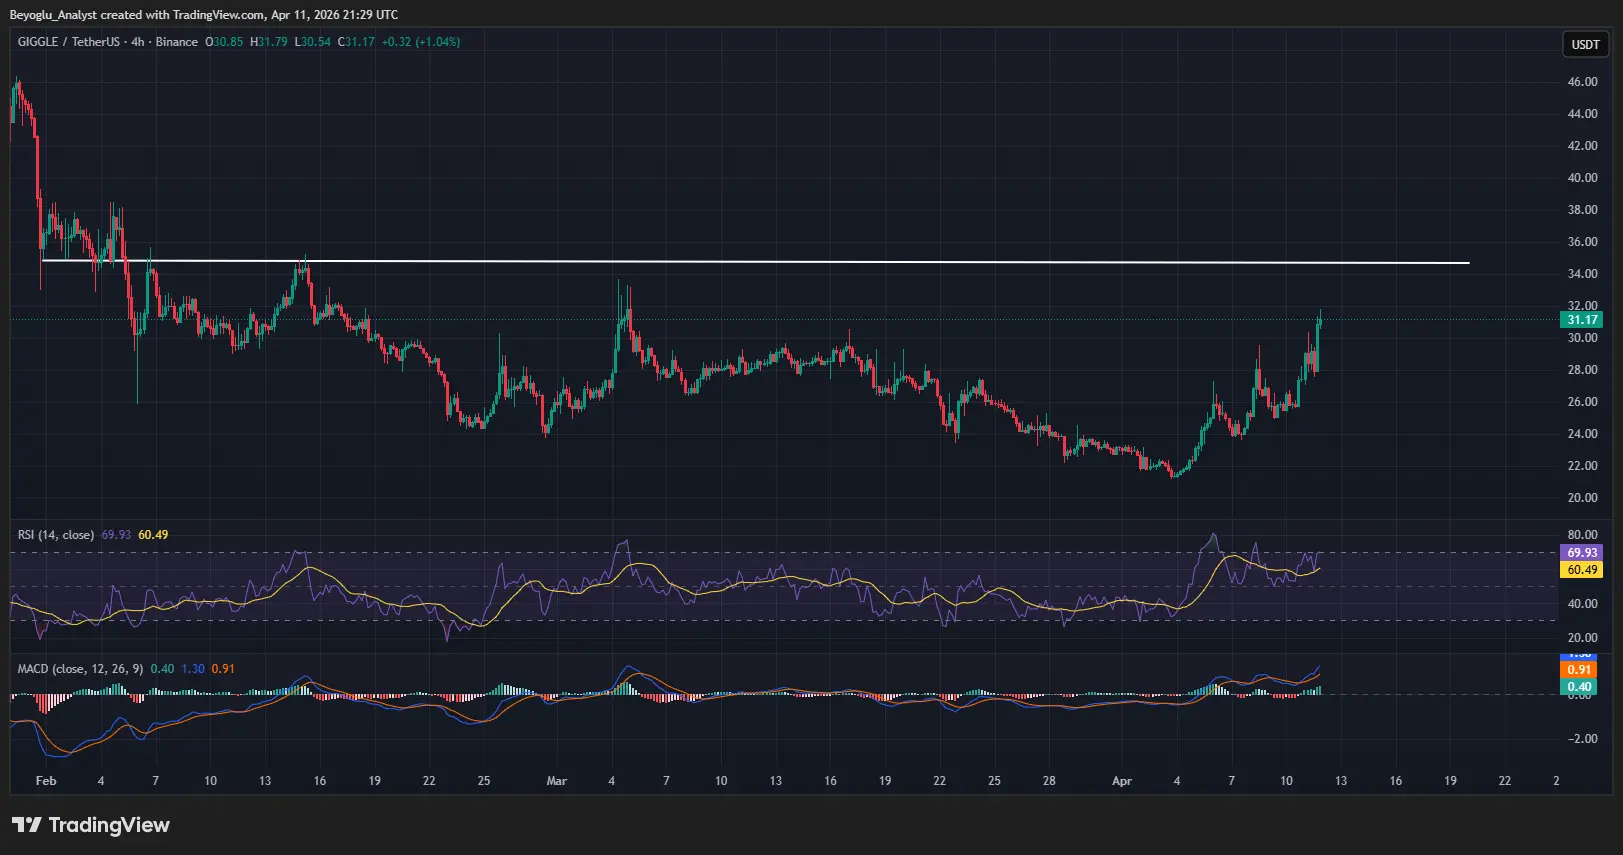Image resolution: width=1623 pixels, height=855 pixels.
Task: Click the 38.00 price axis label
Action: pyautogui.click(x=1582, y=210)
